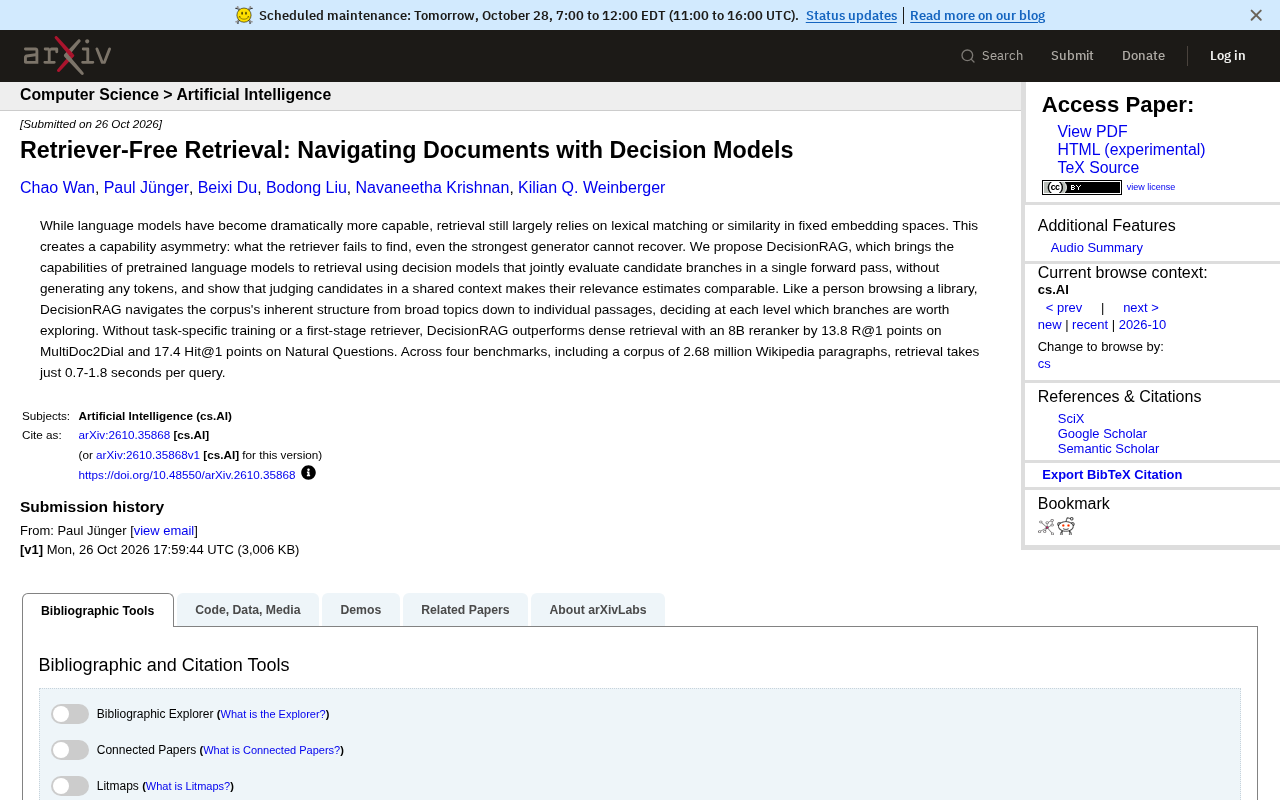Browse recent cs.AI listings
Screen dimensions: 1280x800
pos(1090,325)
